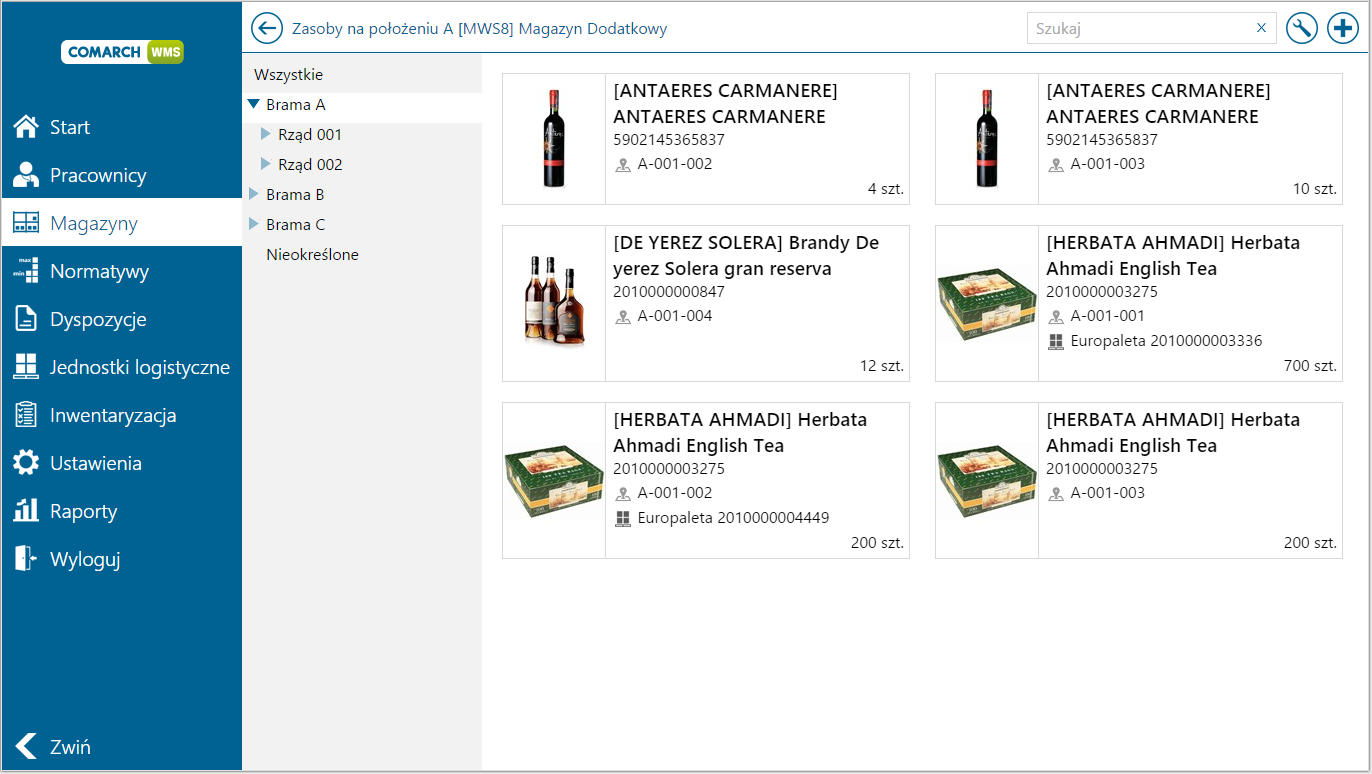The height and width of the screenshot is (774, 1372).
Task: Select Rząd 002 tree label
Action: pos(310,164)
